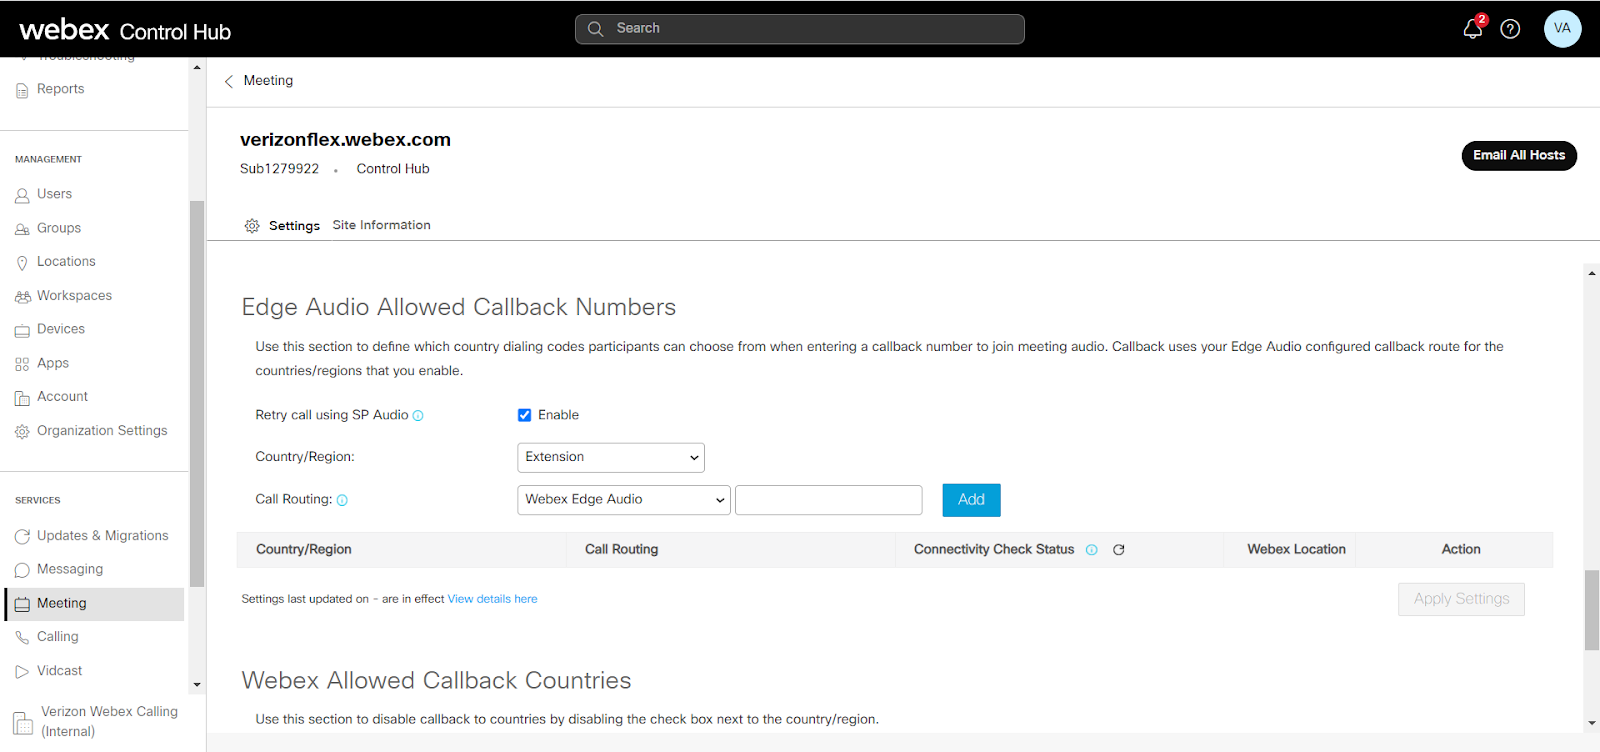The height and width of the screenshot is (752, 1600).
Task: Click the Vidcast play icon
Action: pos(22,672)
